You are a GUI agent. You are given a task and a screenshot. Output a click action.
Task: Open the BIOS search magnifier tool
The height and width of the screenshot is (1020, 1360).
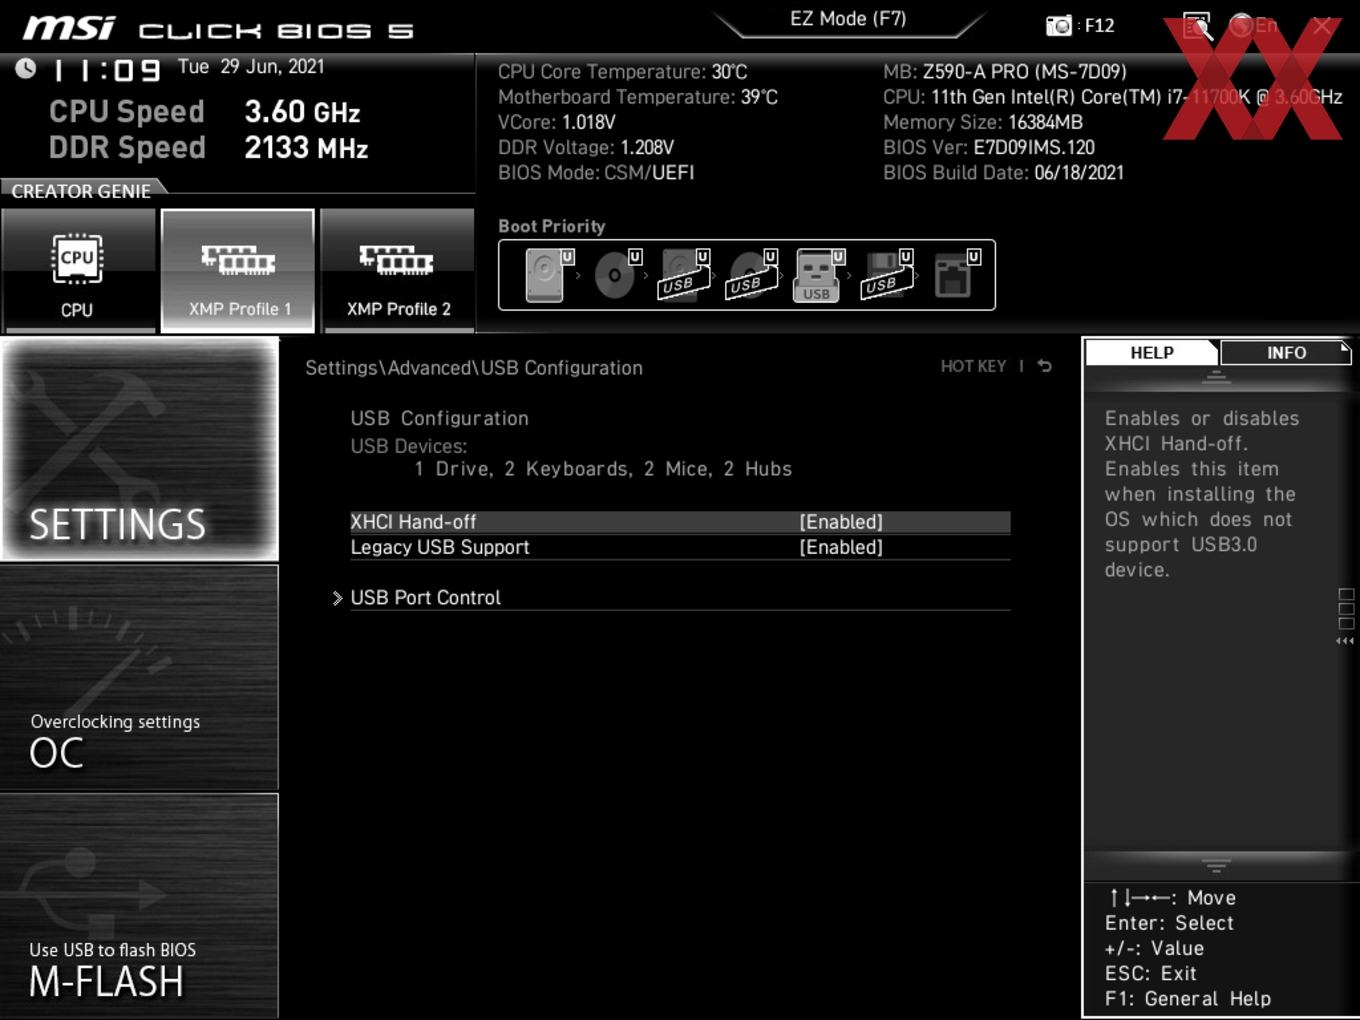pos(1197,25)
